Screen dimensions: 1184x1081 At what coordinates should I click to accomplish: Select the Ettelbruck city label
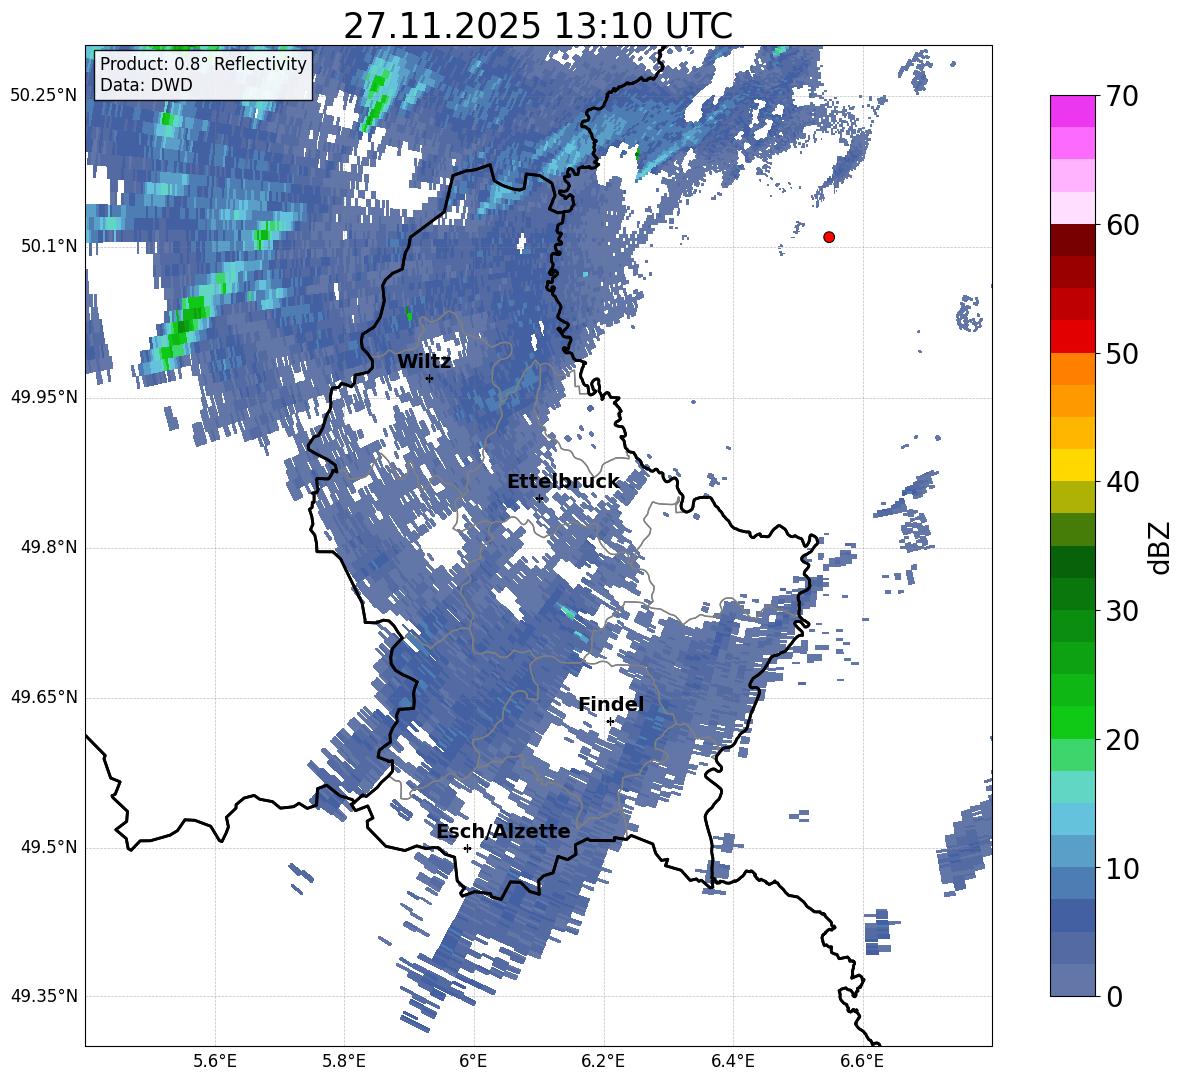point(563,482)
